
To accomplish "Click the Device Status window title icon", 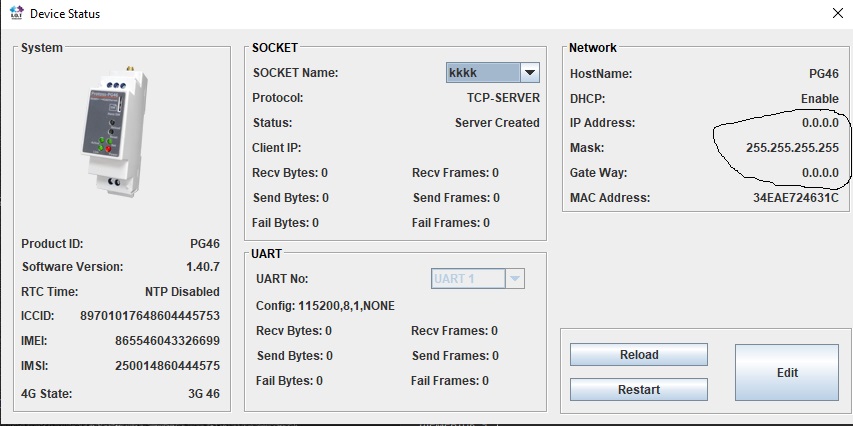I will coord(15,14).
